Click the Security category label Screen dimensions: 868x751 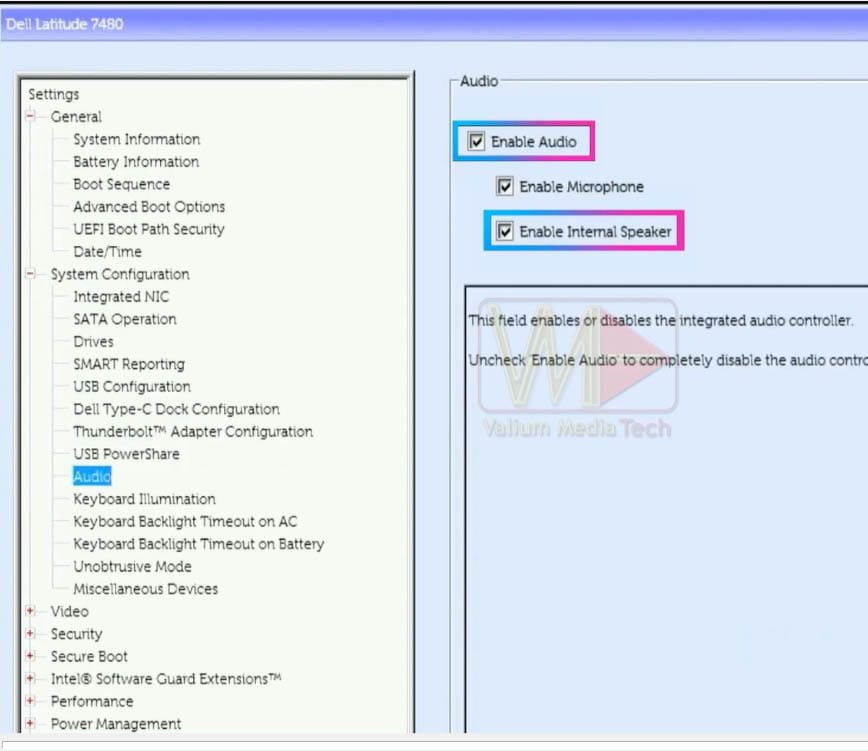[76, 634]
